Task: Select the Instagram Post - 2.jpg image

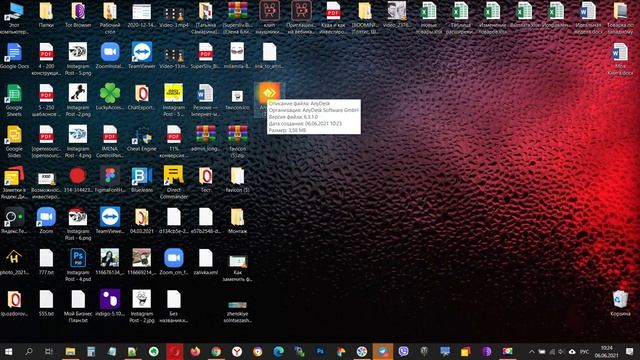Action: tap(142, 299)
